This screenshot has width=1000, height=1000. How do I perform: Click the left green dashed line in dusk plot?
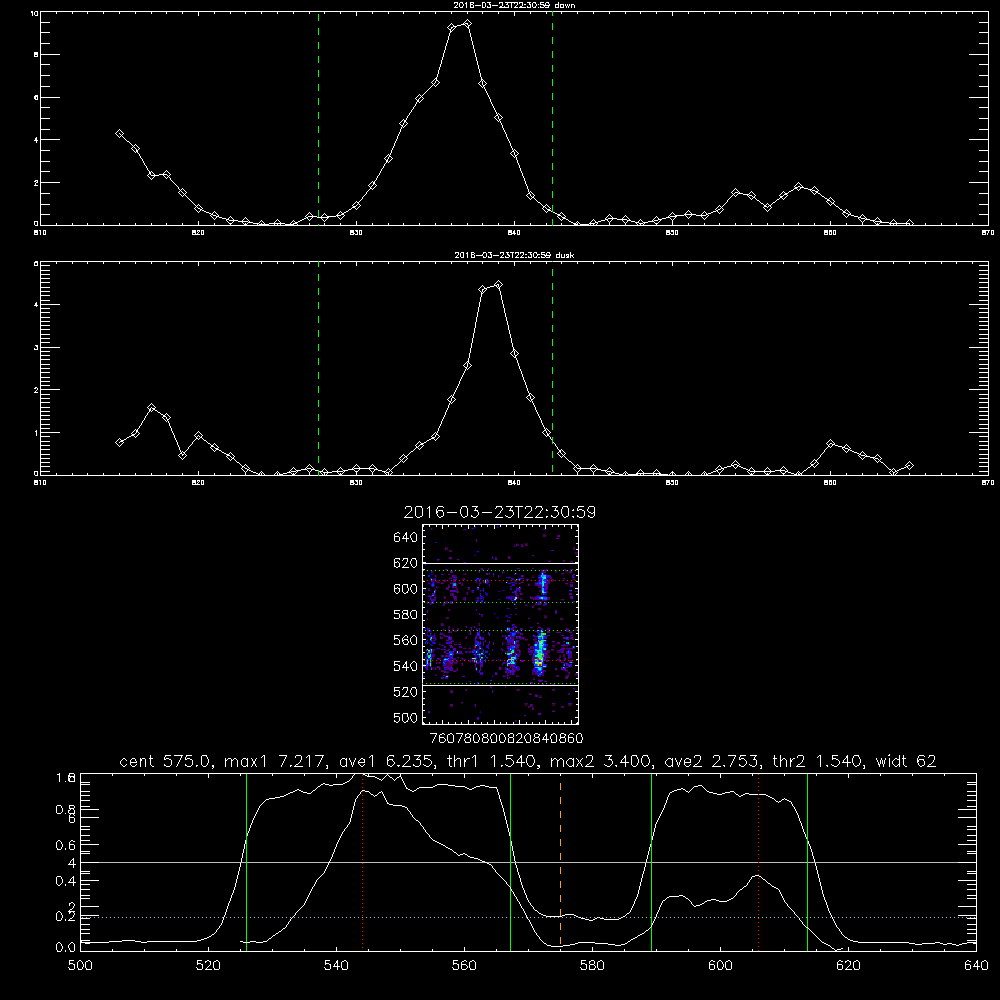click(x=318, y=369)
